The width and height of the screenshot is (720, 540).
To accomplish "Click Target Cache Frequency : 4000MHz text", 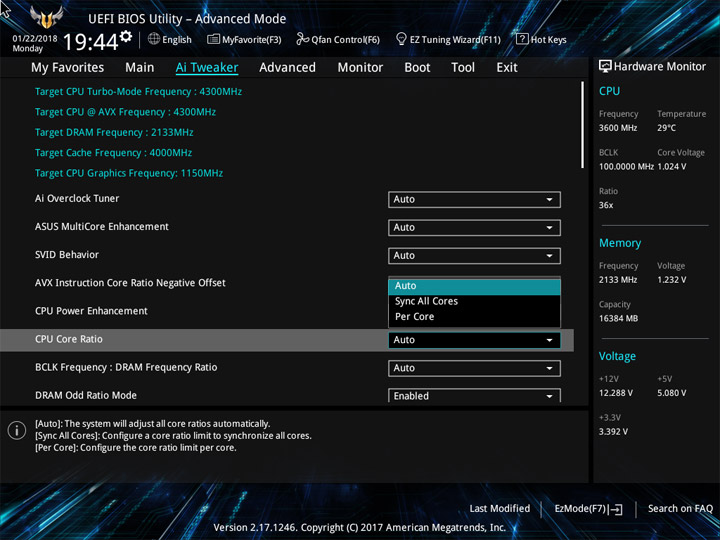I will coord(113,153).
